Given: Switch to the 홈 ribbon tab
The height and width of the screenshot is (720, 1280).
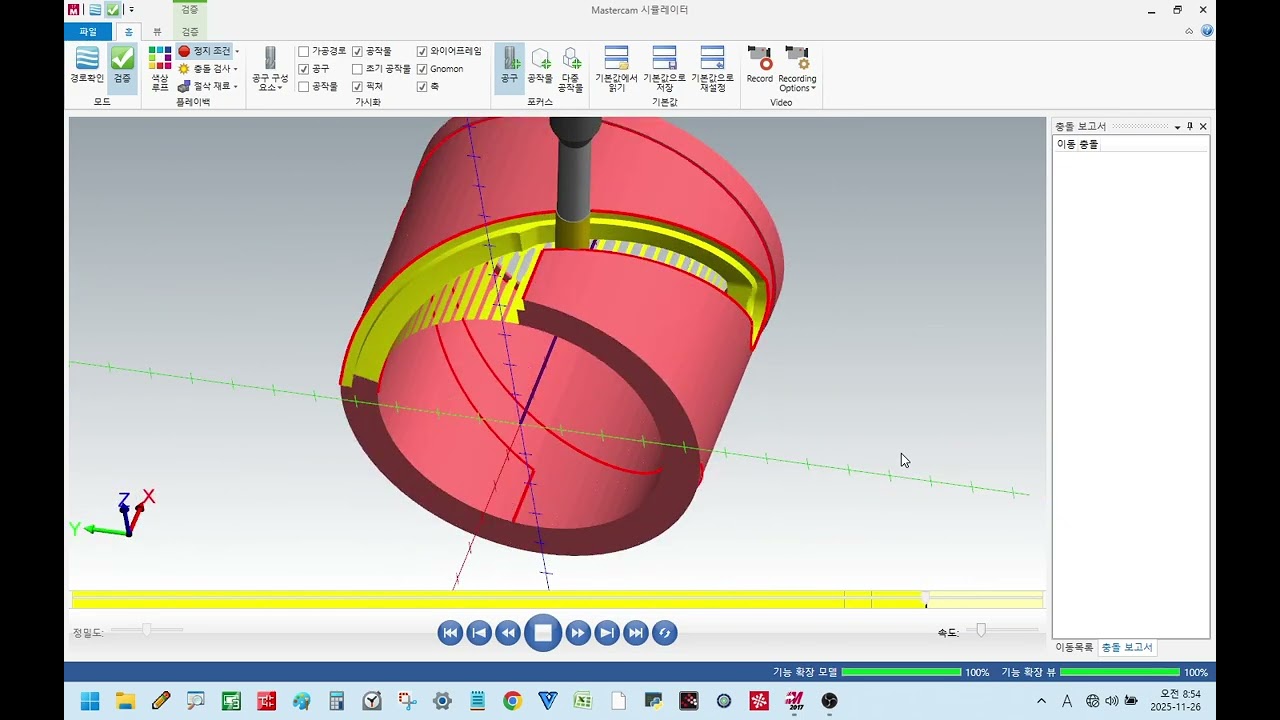Looking at the screenshot, I should 128,32.
